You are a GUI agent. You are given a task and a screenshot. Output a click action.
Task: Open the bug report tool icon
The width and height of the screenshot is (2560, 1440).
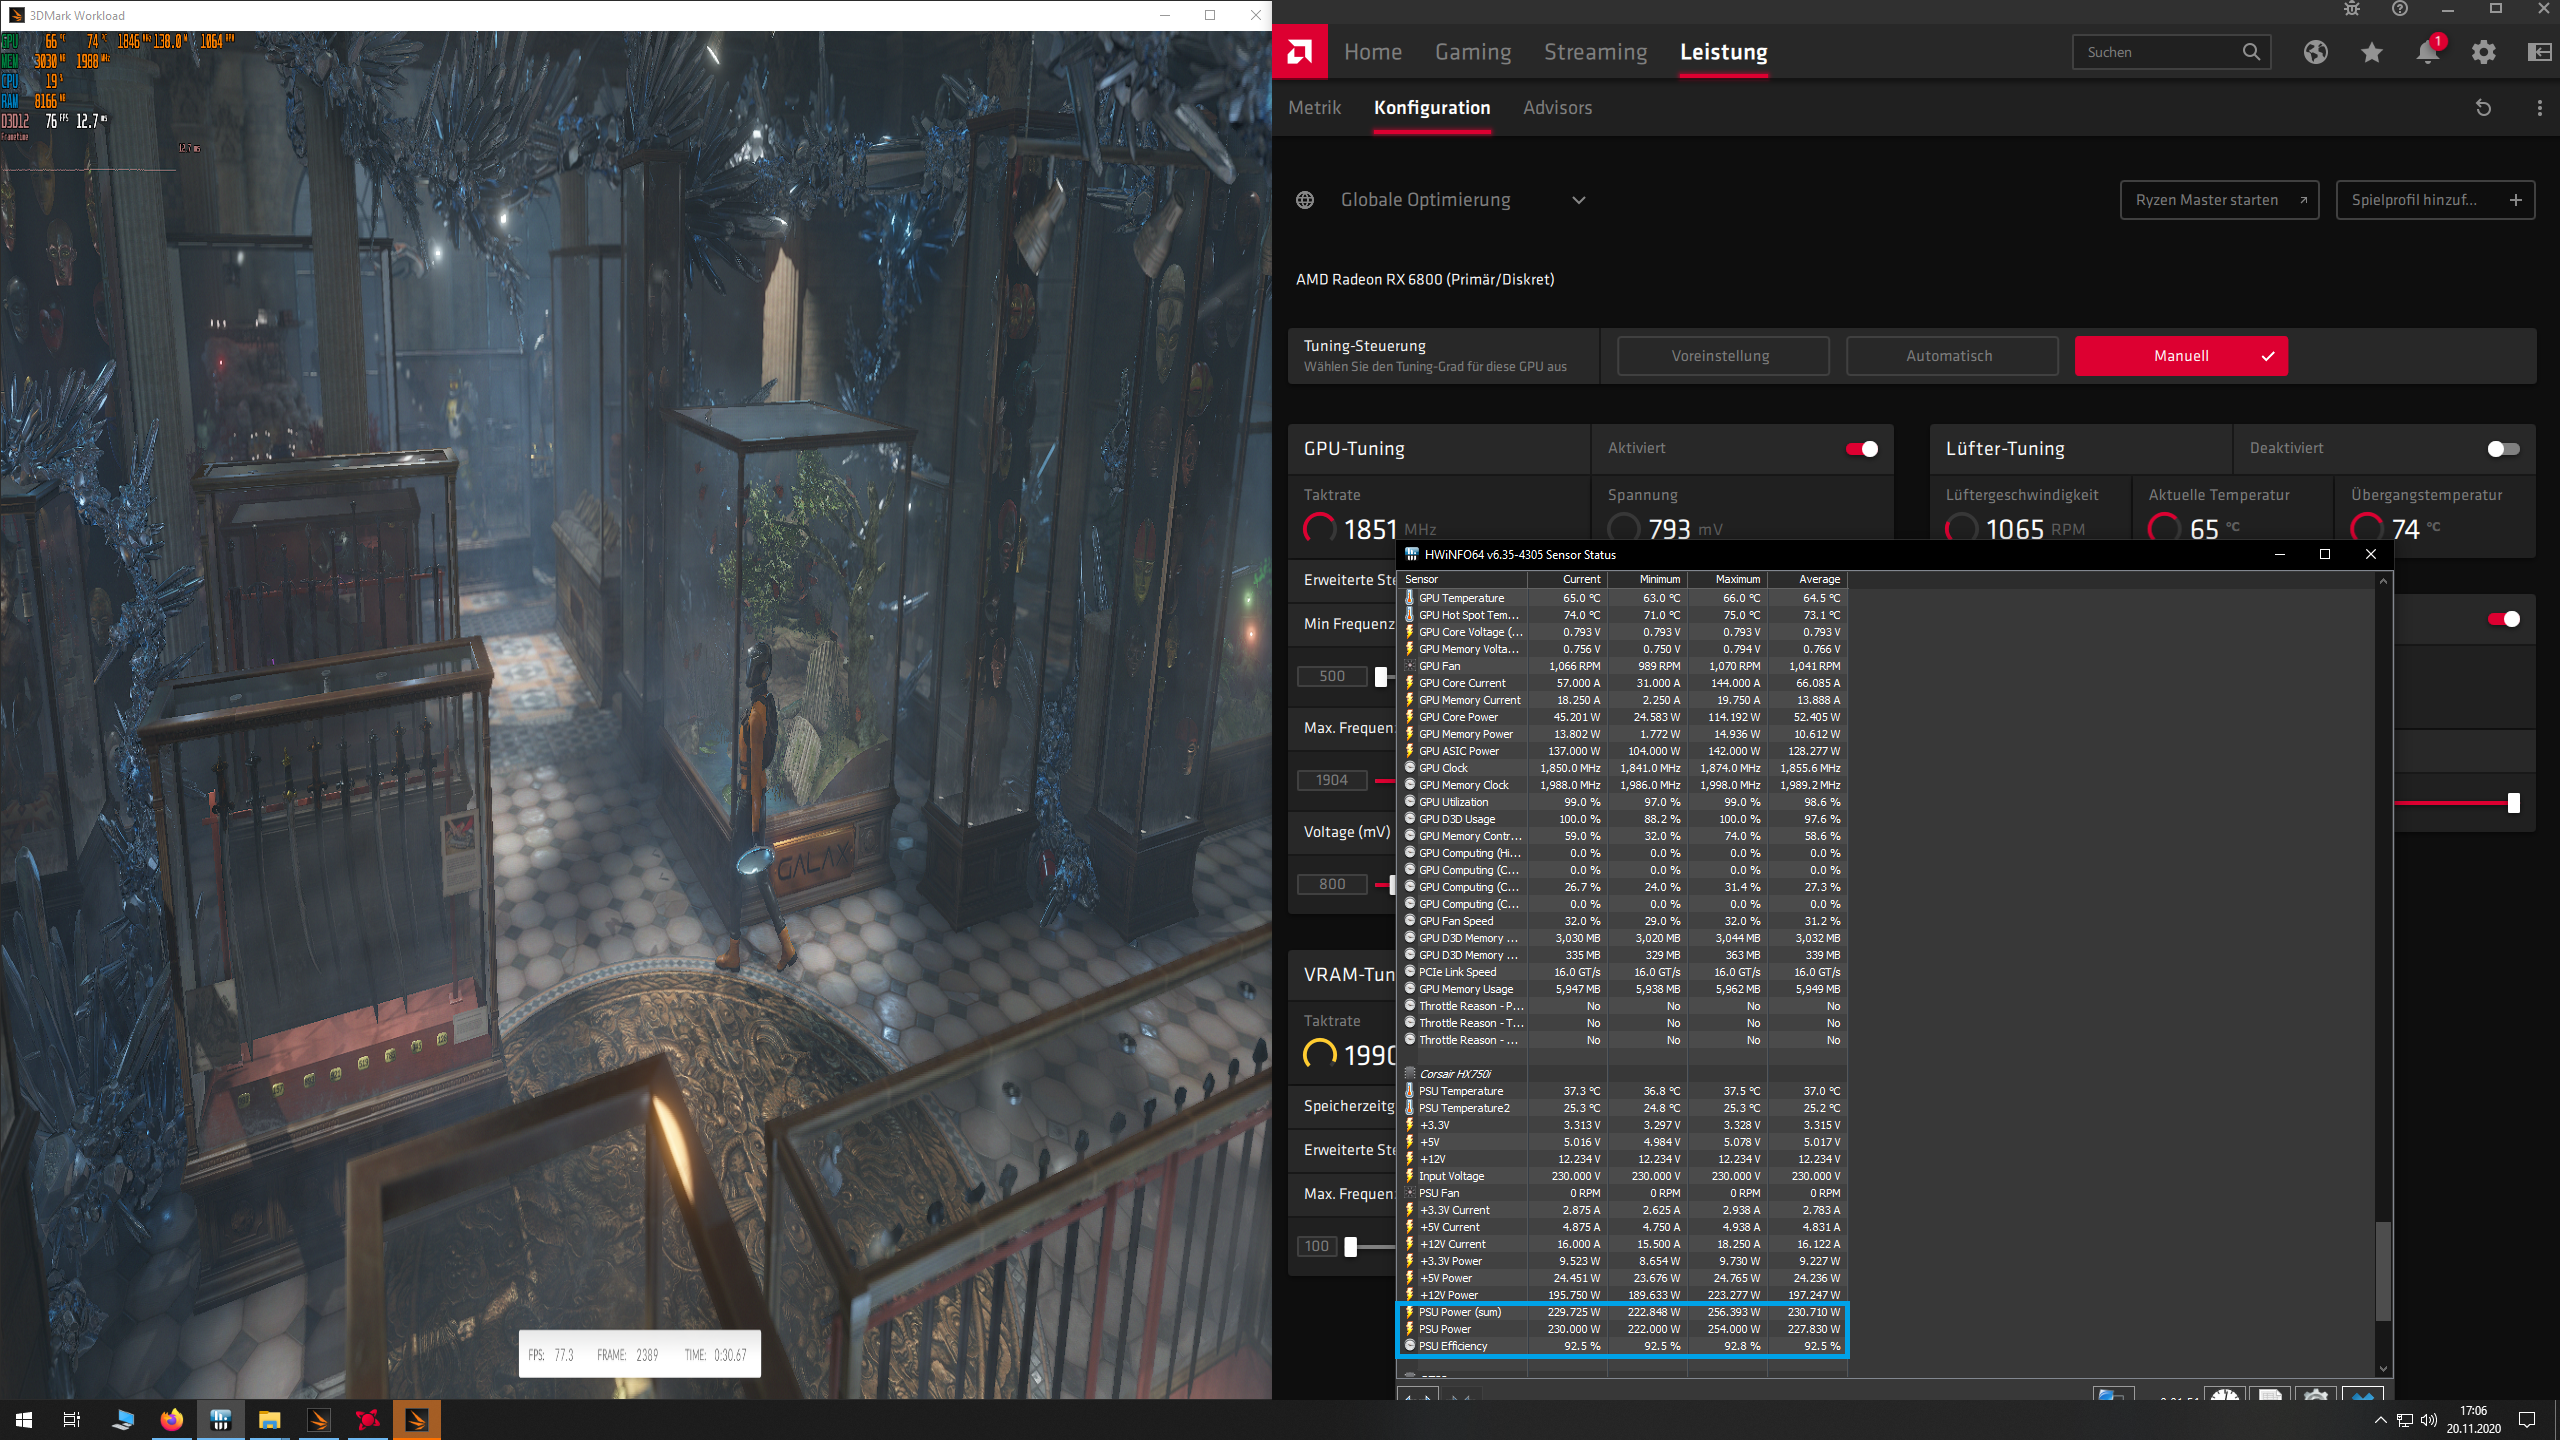[x=2352, y=9]
